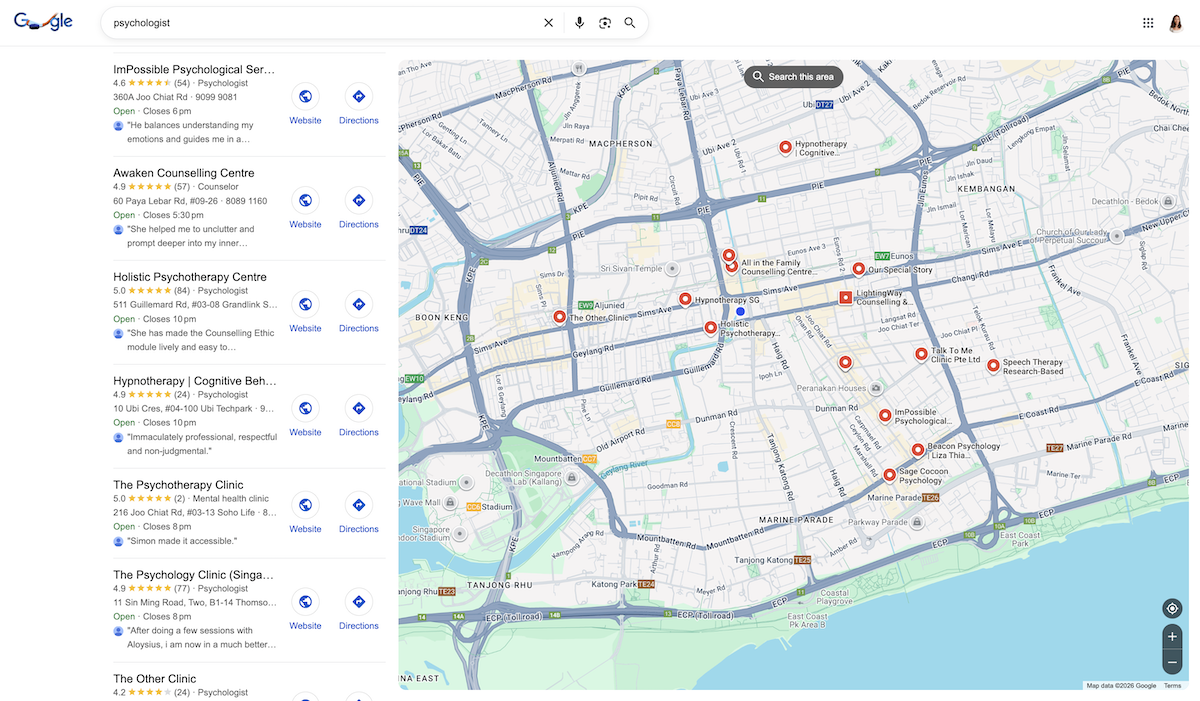Click the voice search microphone icon
The width and height of the screenshot is (1200, 701).
[x=579, y=22]
